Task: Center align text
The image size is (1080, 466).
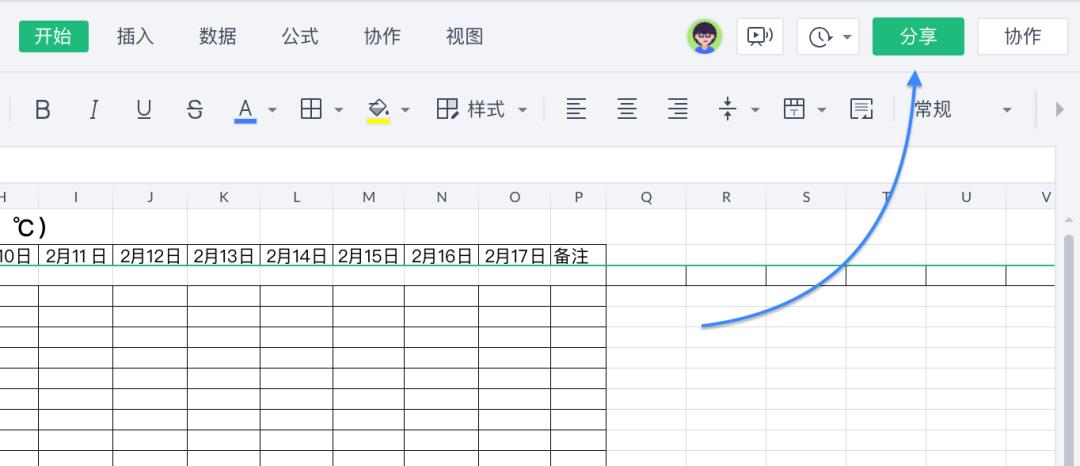Action: tap(627, 109)
